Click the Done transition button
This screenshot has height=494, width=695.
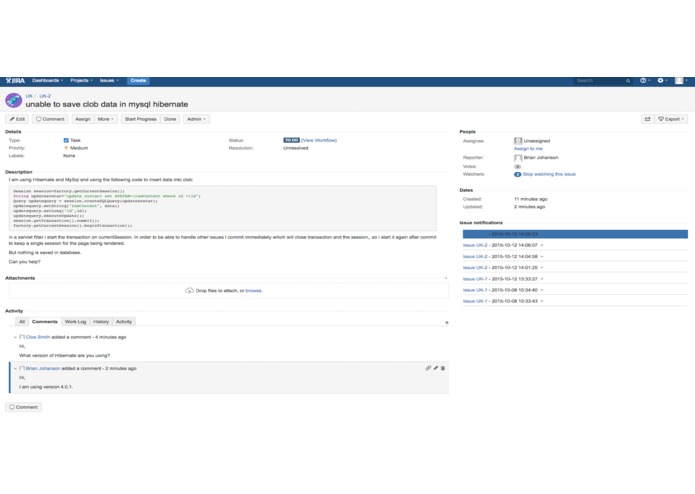[170, 119]
